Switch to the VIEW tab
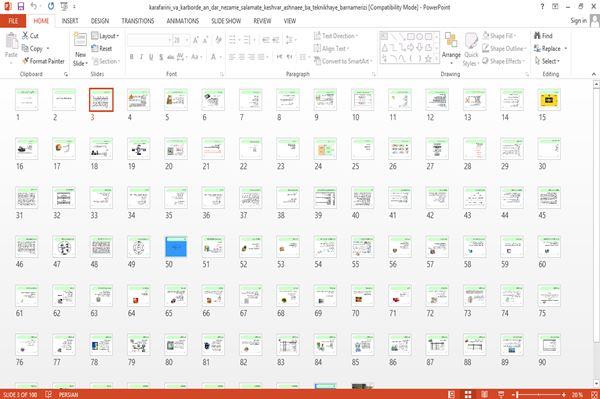Viewport: 600px width, 399px height. pyautogui.click(x=290, y=21)
